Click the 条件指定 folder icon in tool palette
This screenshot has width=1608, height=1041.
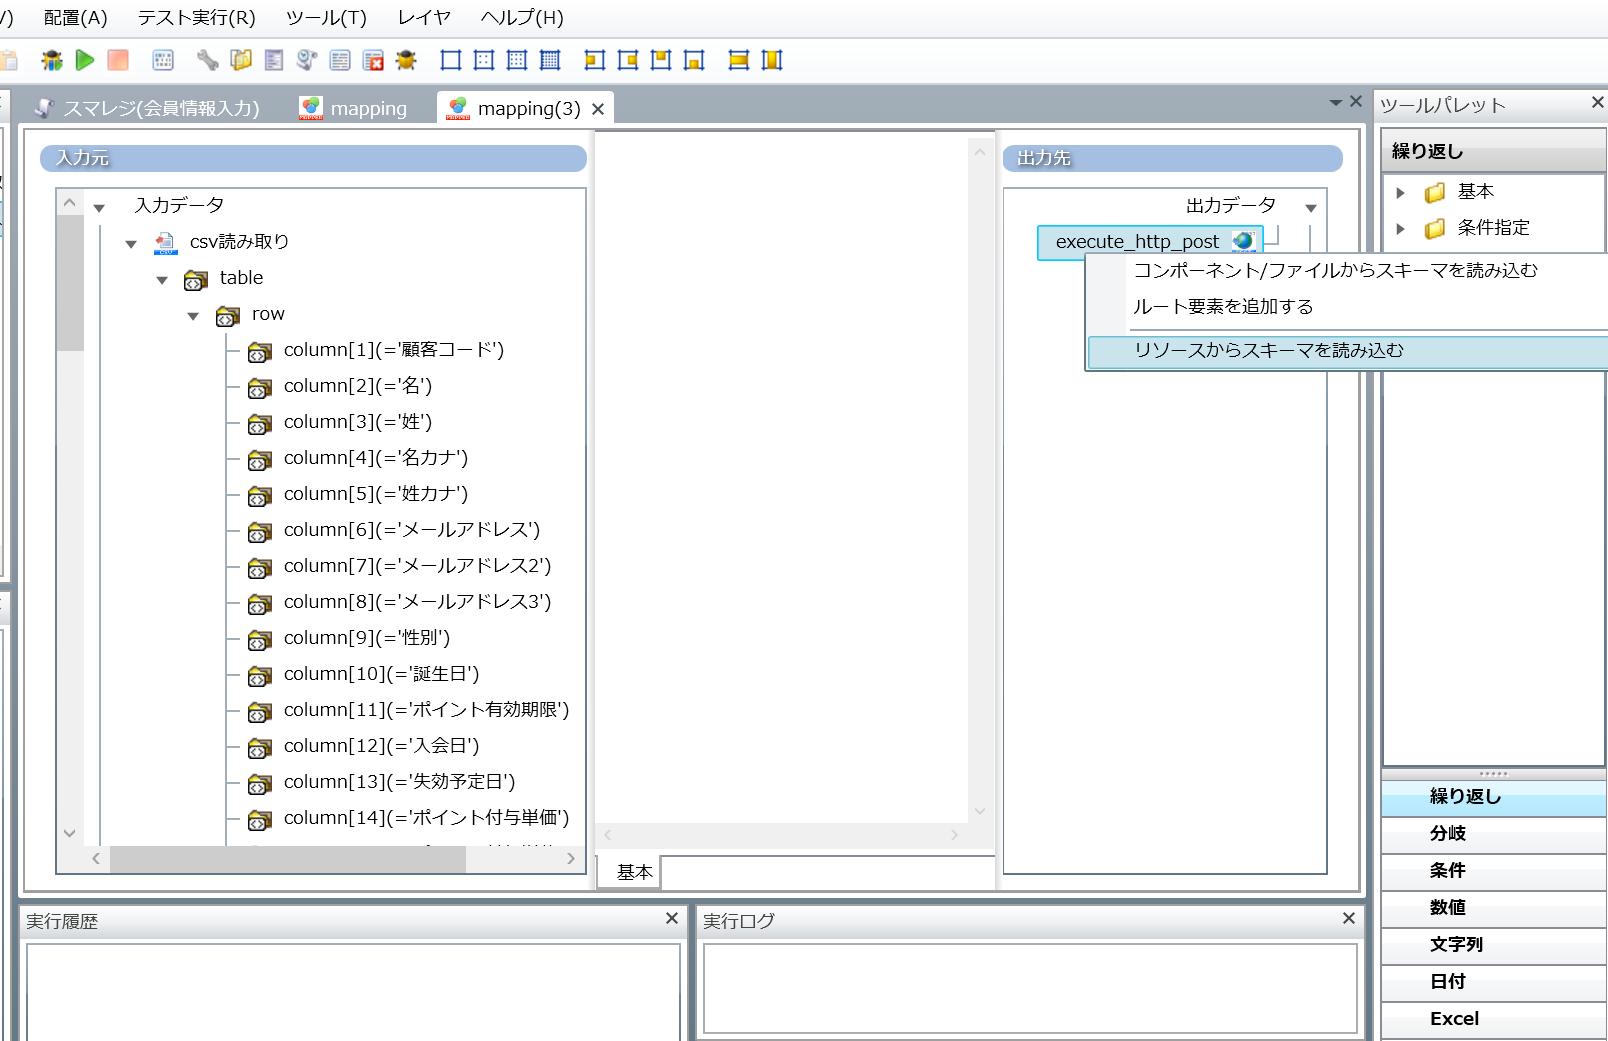[1435, 228]
